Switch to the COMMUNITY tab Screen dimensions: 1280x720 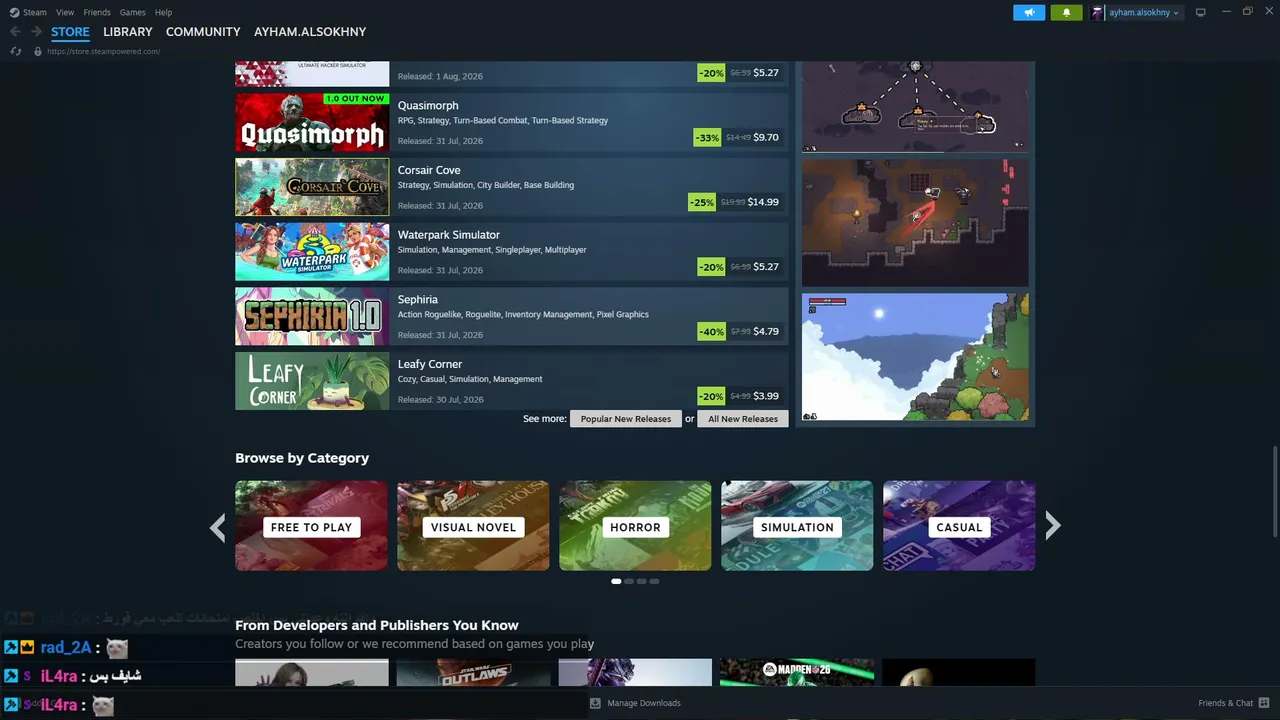coord(203,32)
